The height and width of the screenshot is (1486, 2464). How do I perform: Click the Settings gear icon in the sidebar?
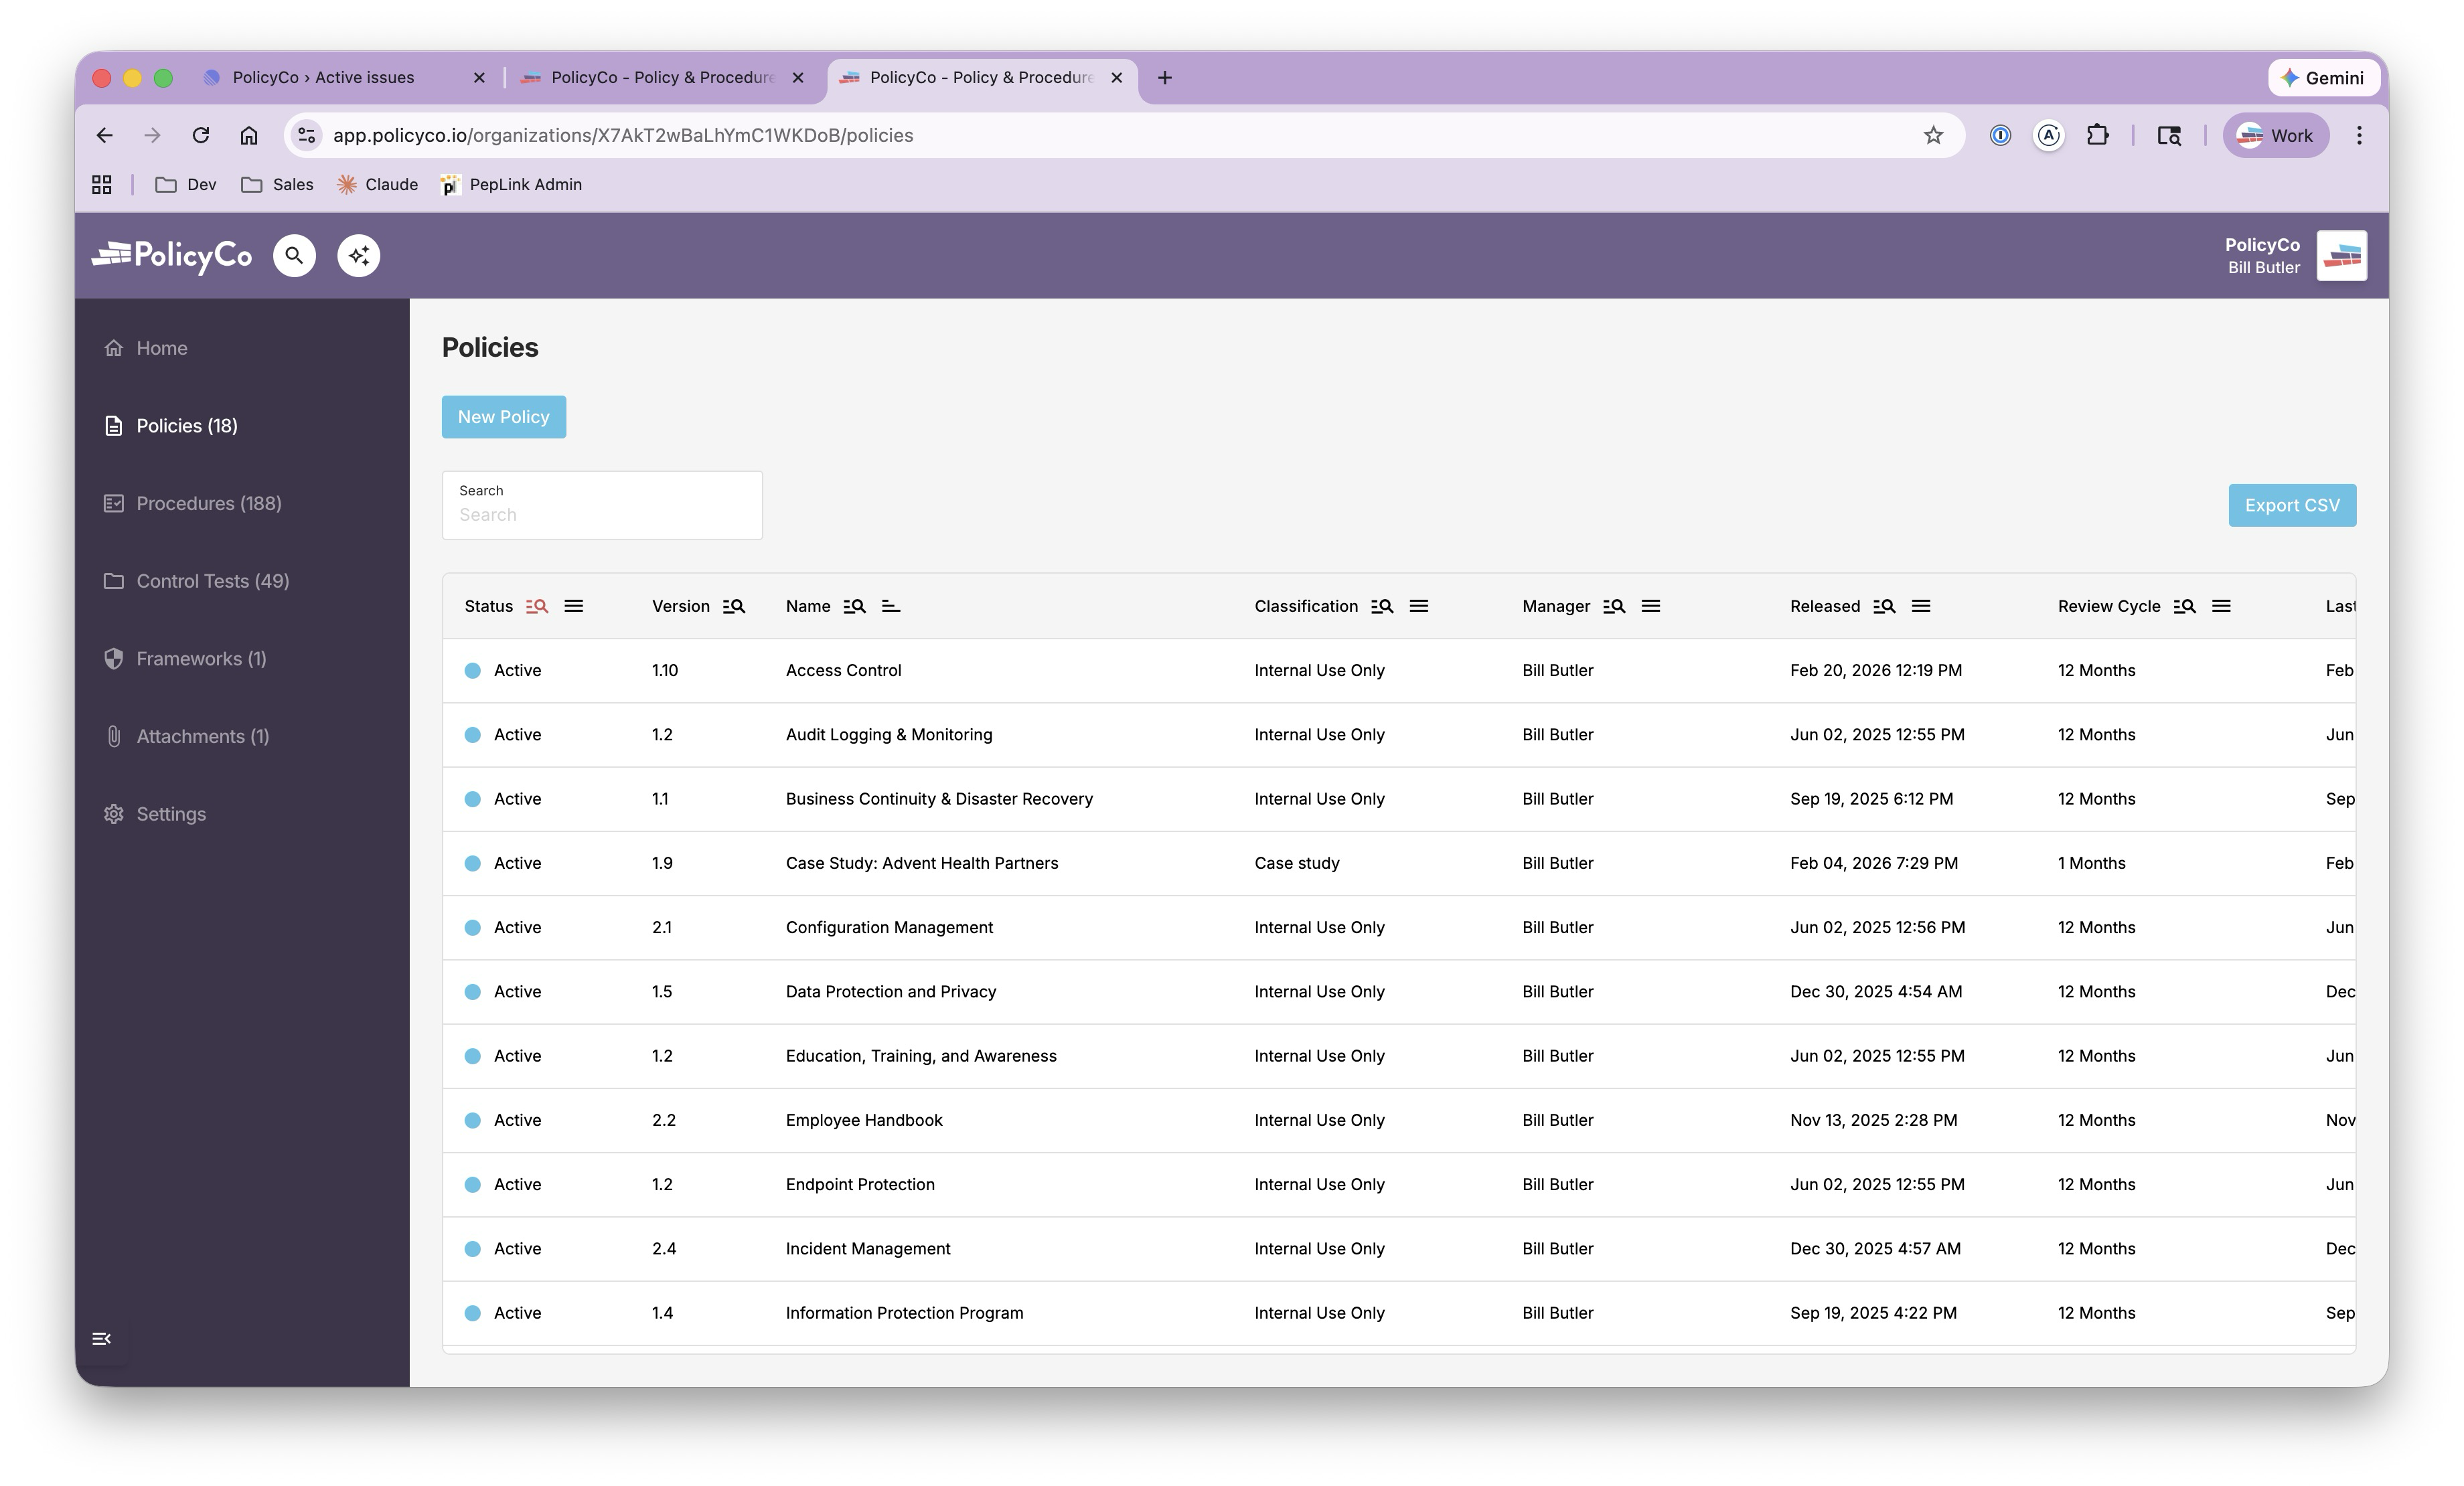pyautogui.click(x=113, y=813)
